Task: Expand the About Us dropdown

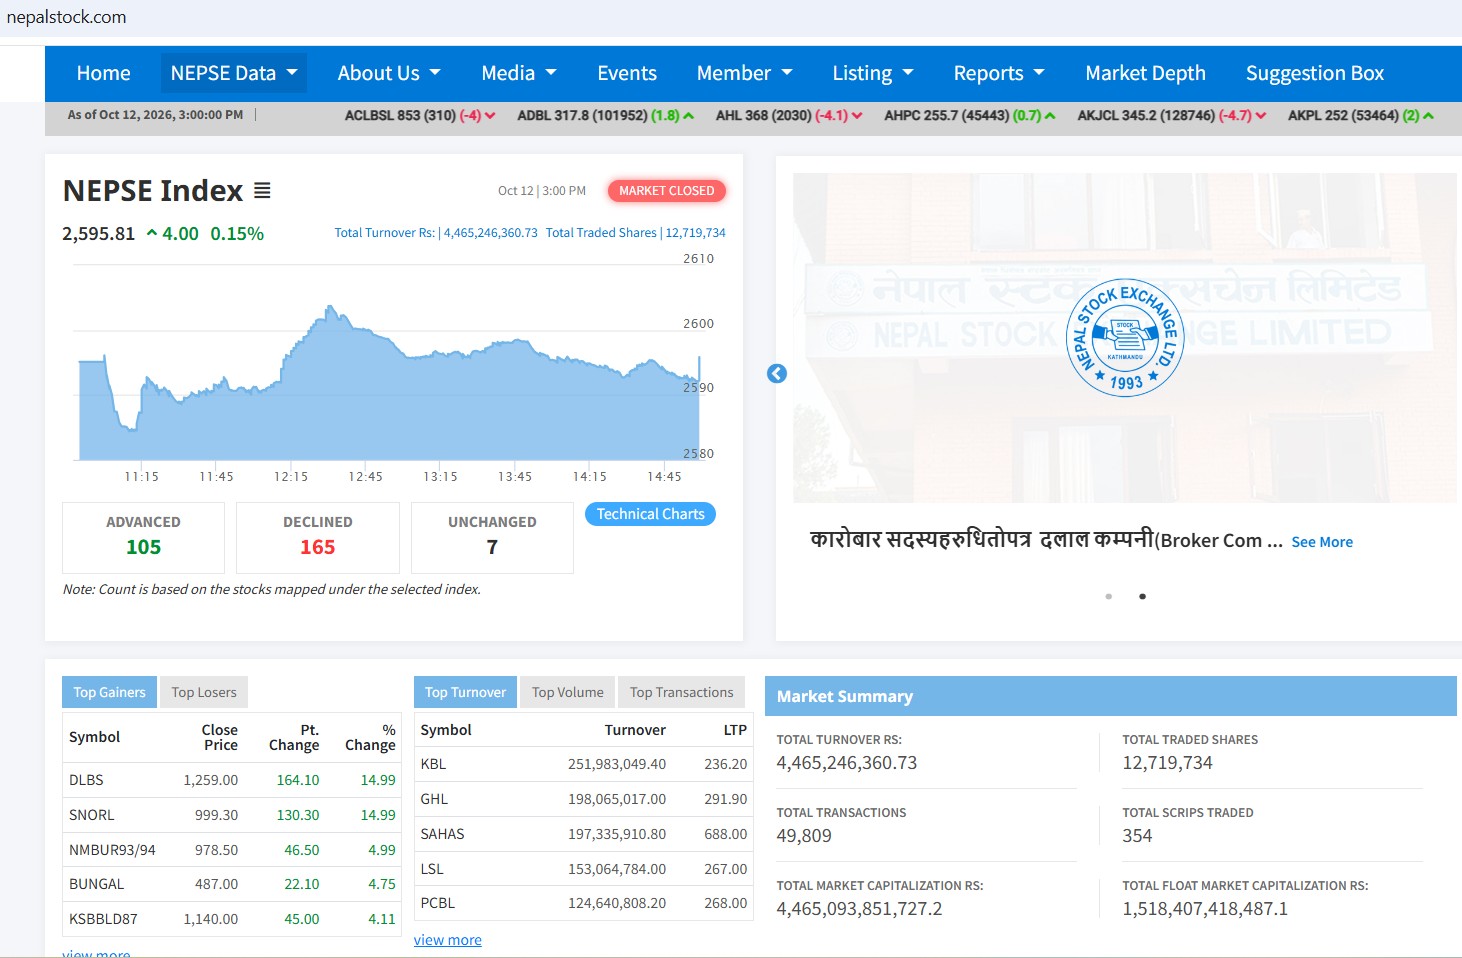Action: coord(389,73)
